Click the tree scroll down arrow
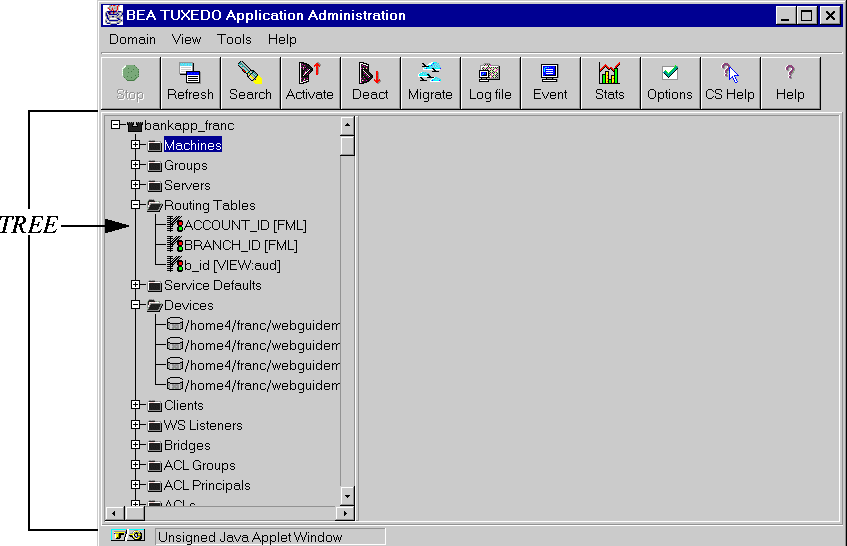Screen dimensions: 847x546 (x=347, y=496)
